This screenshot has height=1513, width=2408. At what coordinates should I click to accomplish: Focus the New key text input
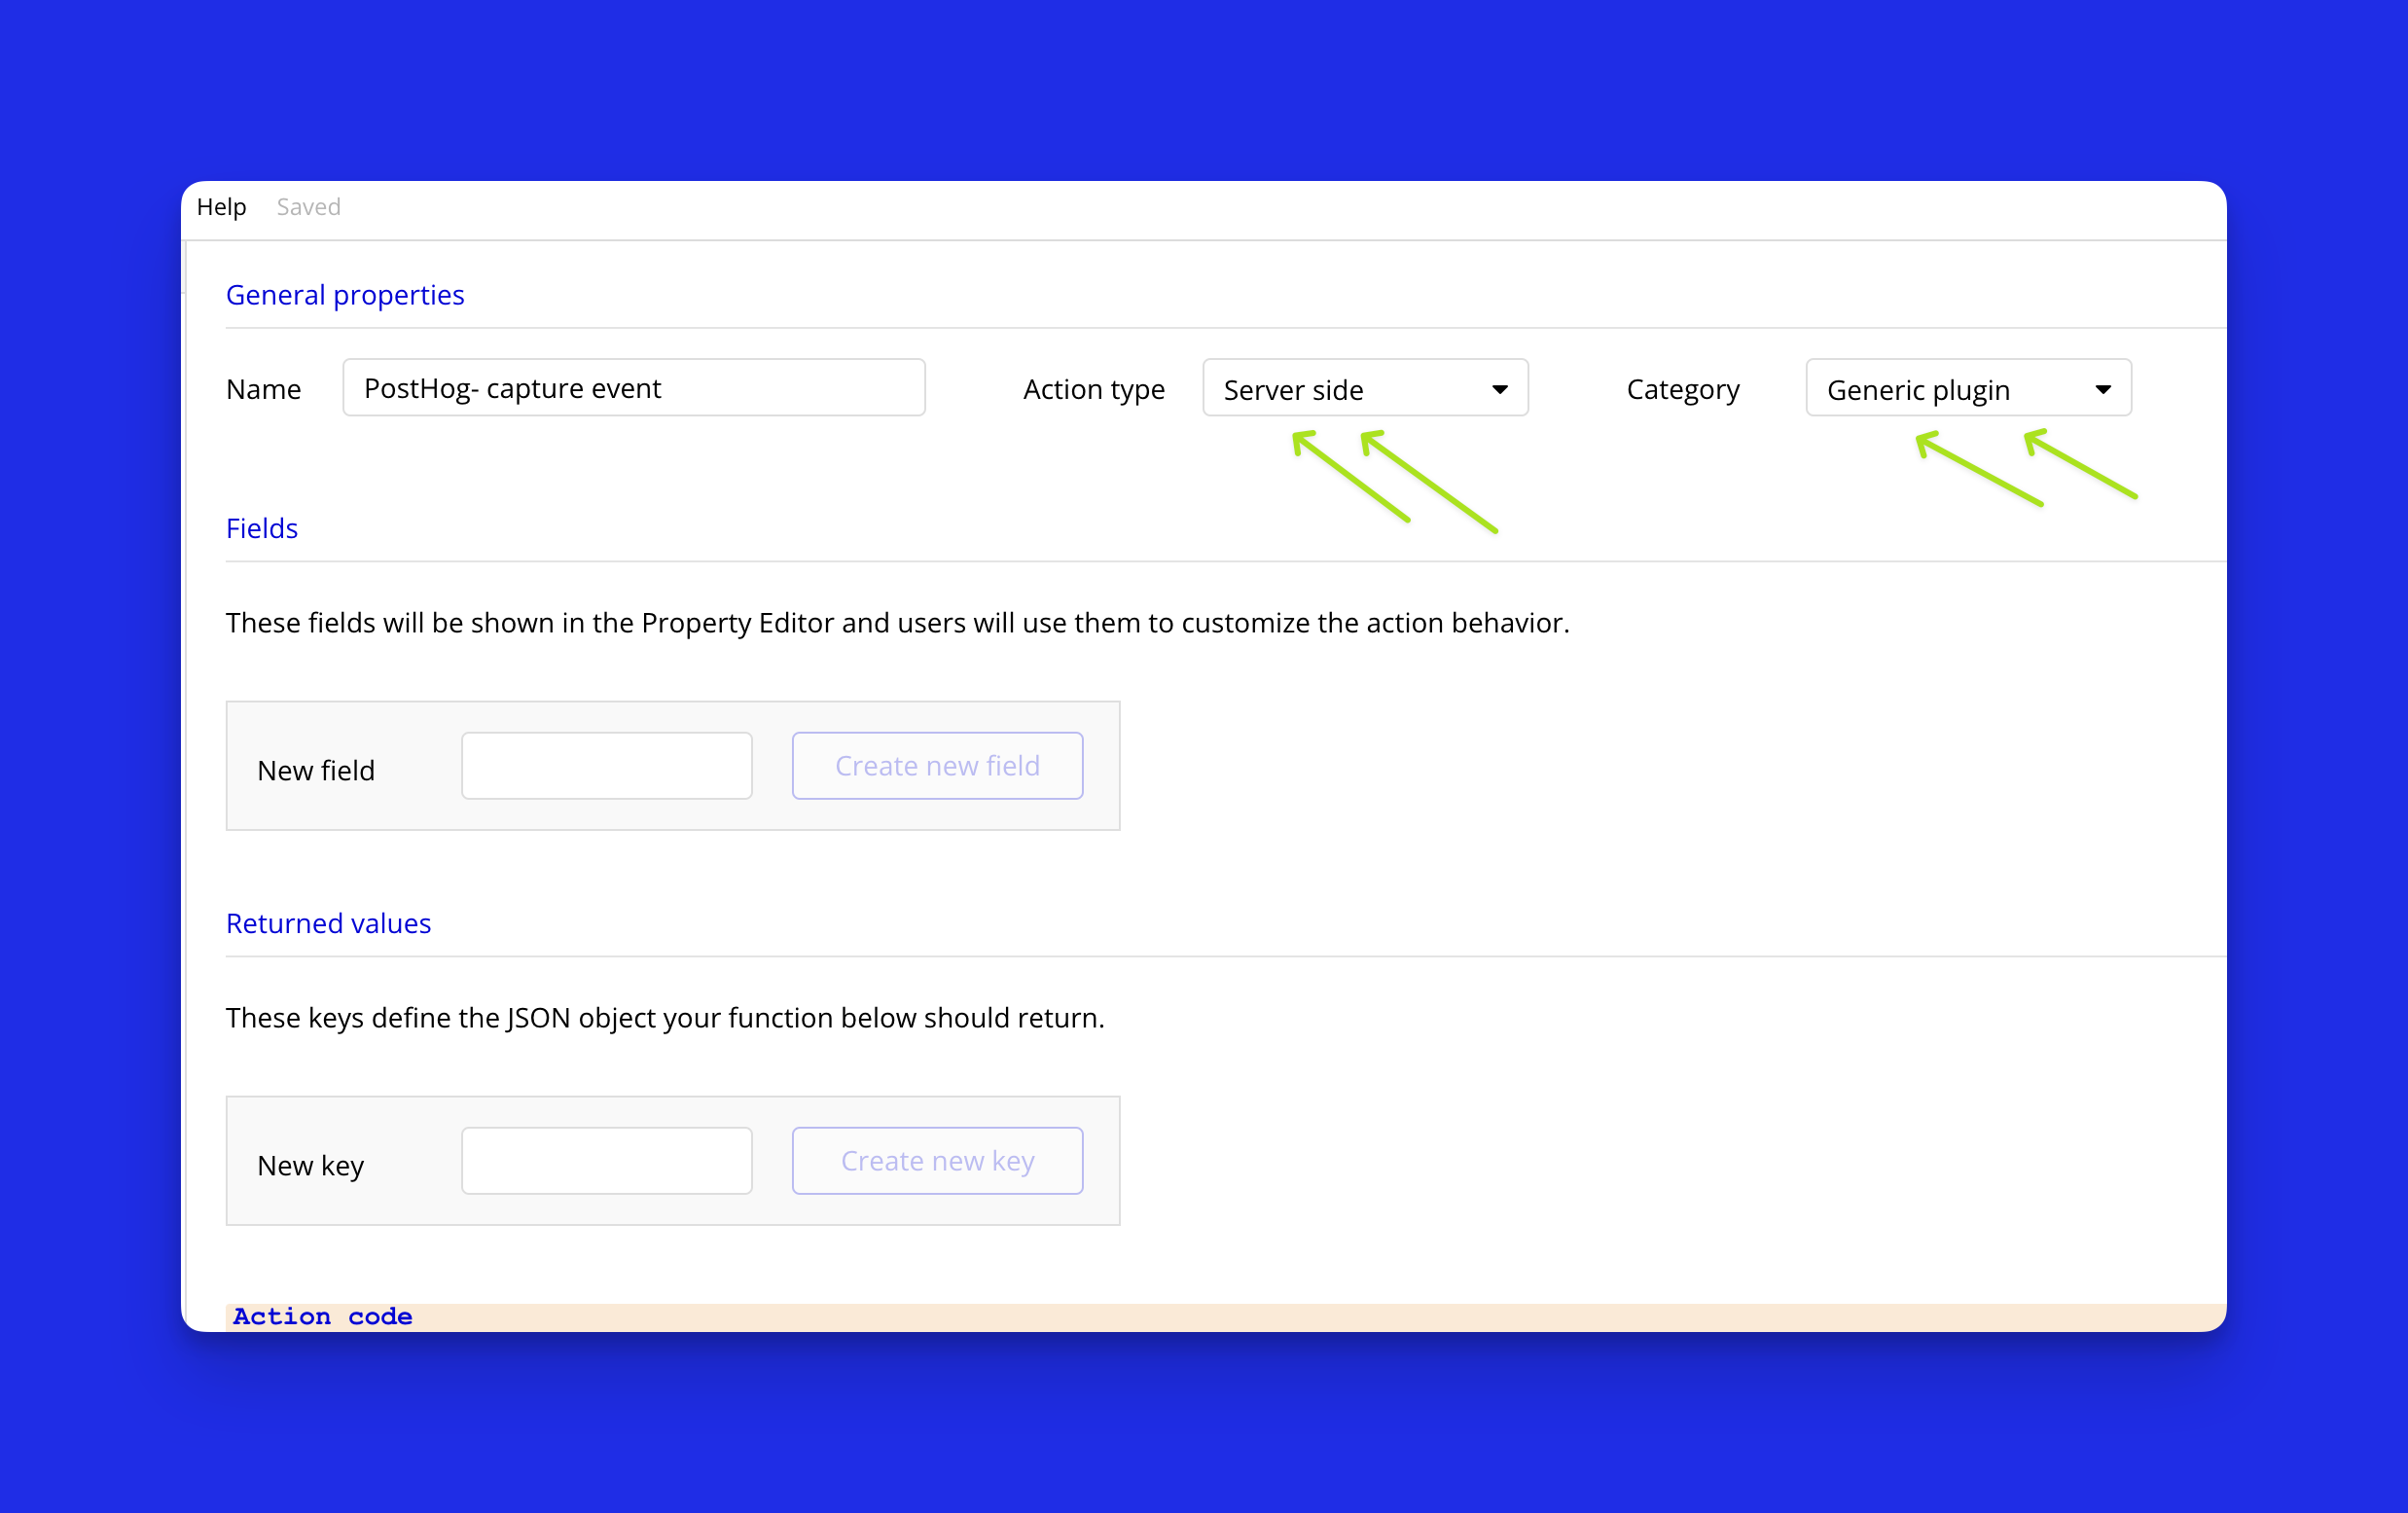pyautogui.click(x=606, y=1161)
